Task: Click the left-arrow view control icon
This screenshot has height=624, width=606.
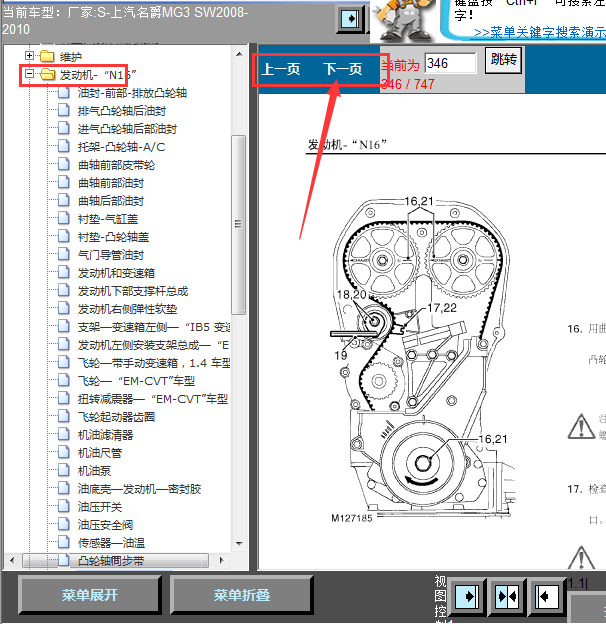Action: point(546,596)
